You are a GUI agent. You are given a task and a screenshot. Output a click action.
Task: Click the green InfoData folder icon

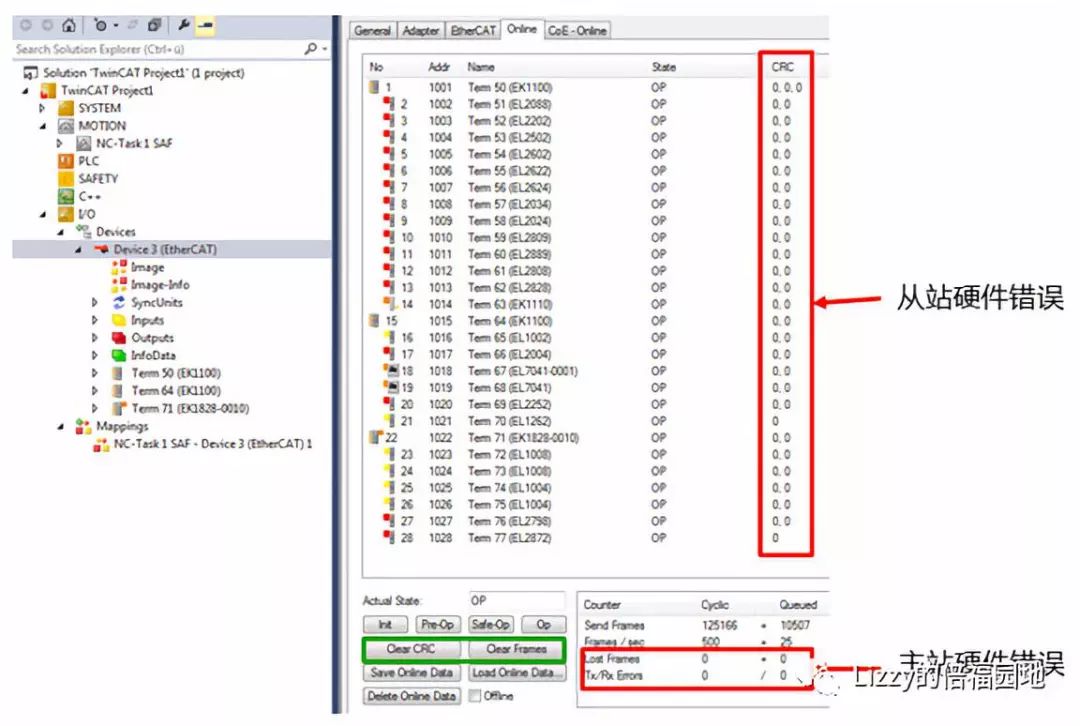(119, 355)
